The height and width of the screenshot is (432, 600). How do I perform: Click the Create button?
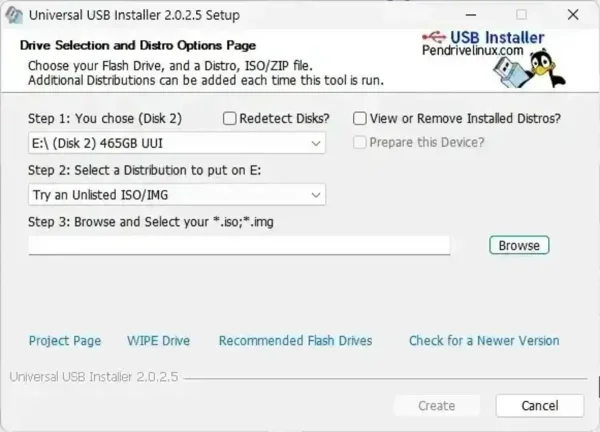(x=437, y=406)
